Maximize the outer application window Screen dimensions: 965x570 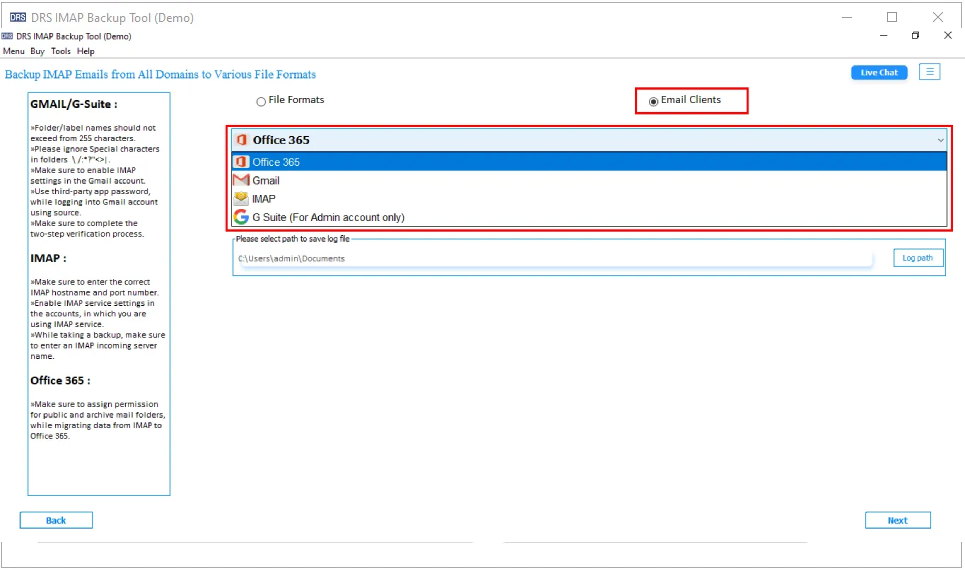click(892, 17)
